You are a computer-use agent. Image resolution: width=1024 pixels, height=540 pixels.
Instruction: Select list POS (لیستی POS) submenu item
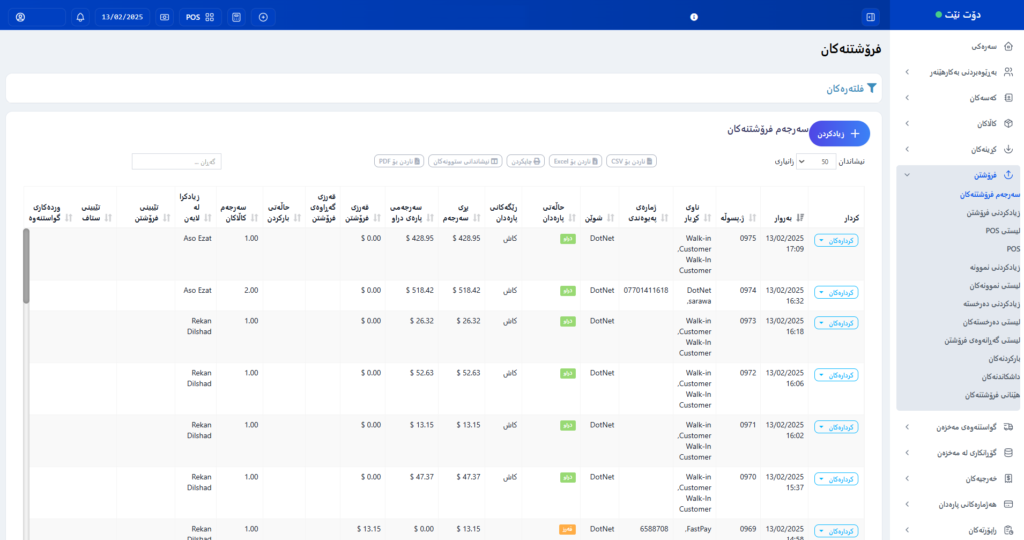[1002, 230]
